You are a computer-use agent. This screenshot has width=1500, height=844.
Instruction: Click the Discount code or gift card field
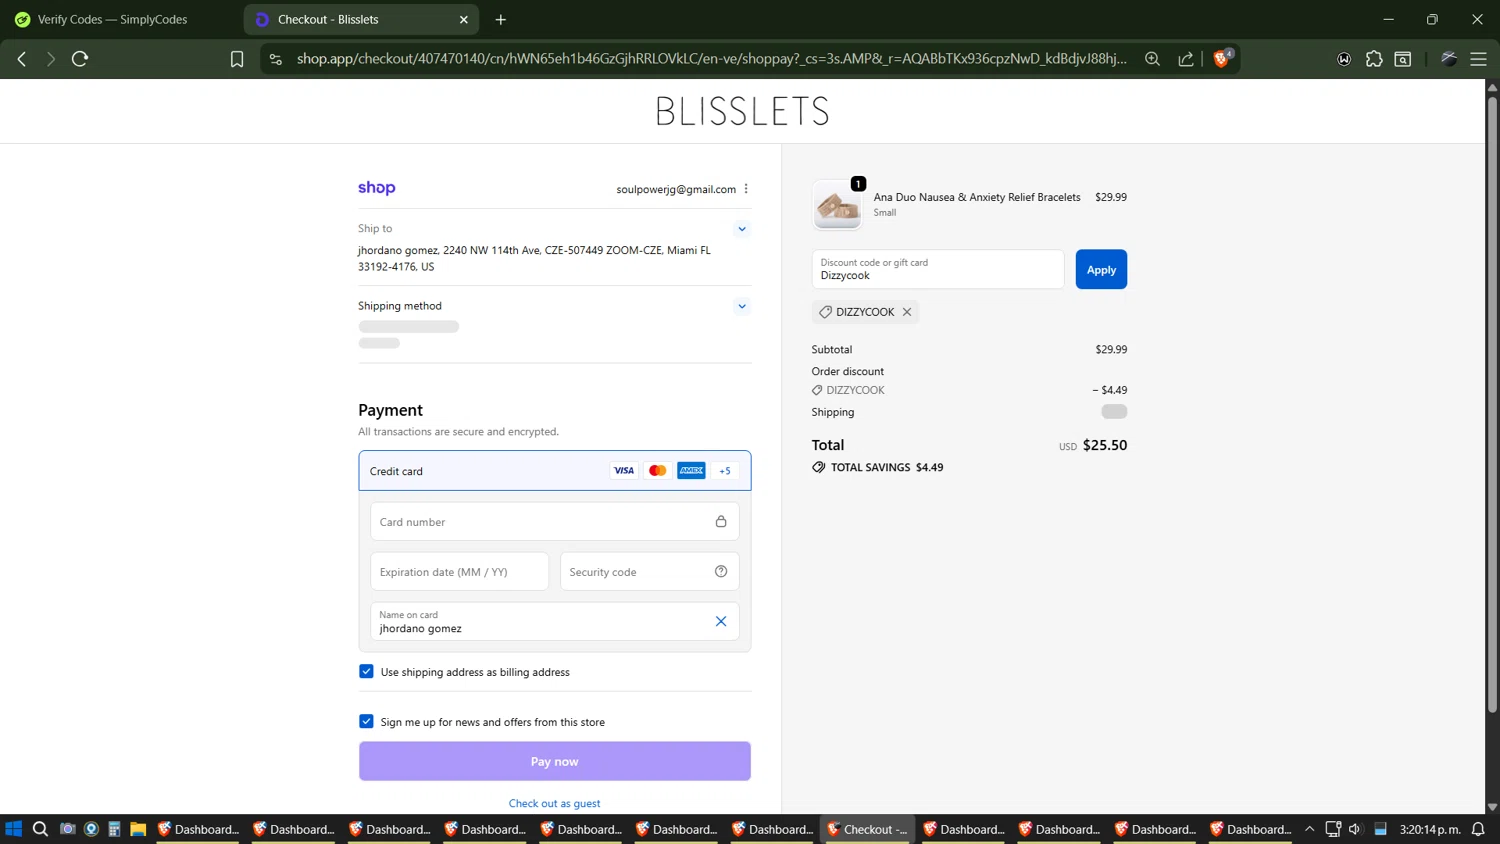[938, 269]
